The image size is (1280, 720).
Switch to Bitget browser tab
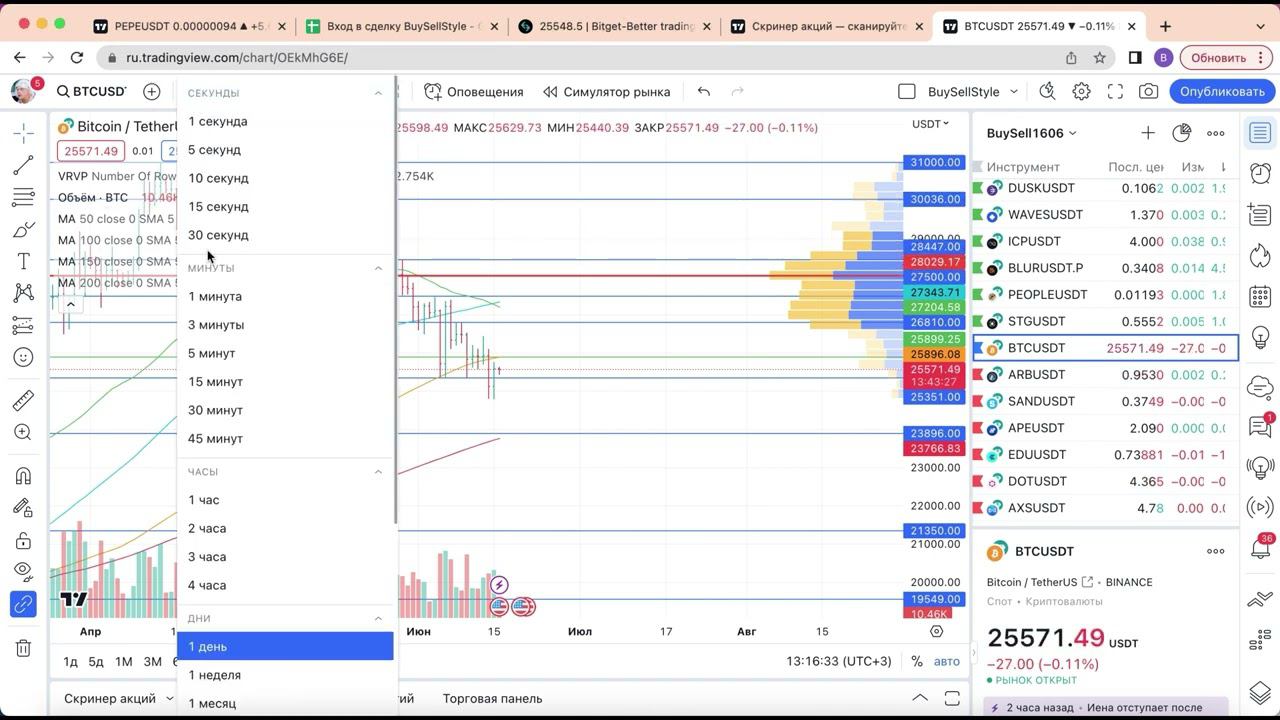617,26
